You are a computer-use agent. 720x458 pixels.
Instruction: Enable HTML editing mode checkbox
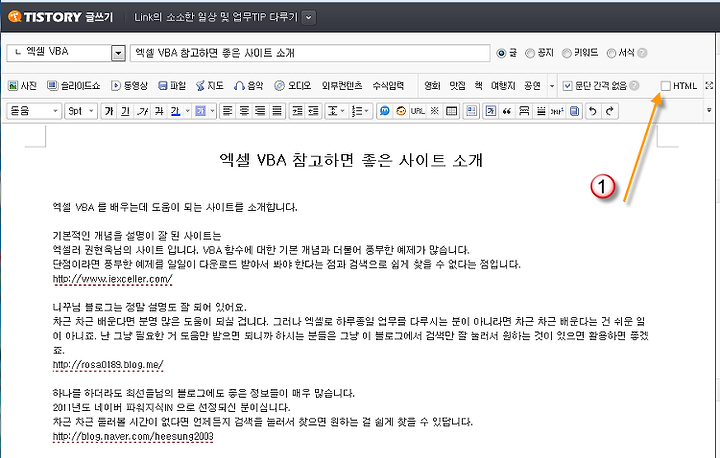pyautogui.click(x=665, y=86)
